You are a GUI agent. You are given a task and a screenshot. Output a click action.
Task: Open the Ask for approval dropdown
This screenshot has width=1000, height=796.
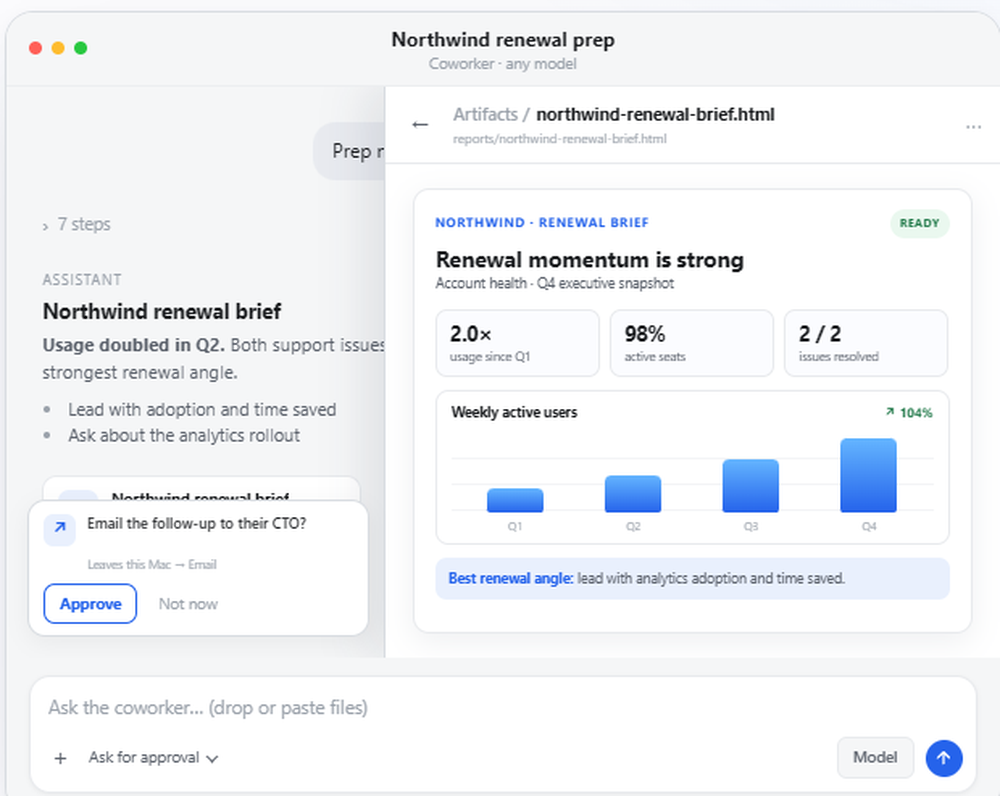pos(153,758)
